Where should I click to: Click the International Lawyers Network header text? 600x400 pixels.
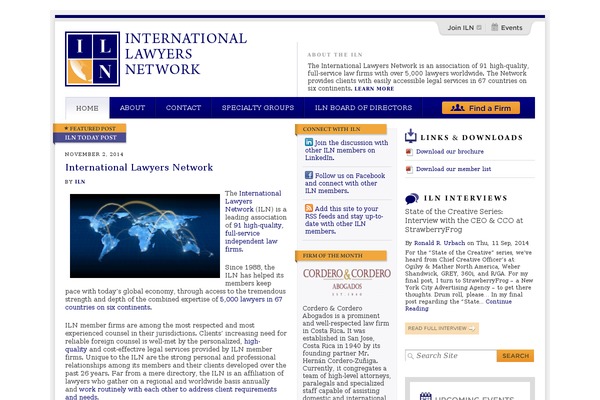186,54
